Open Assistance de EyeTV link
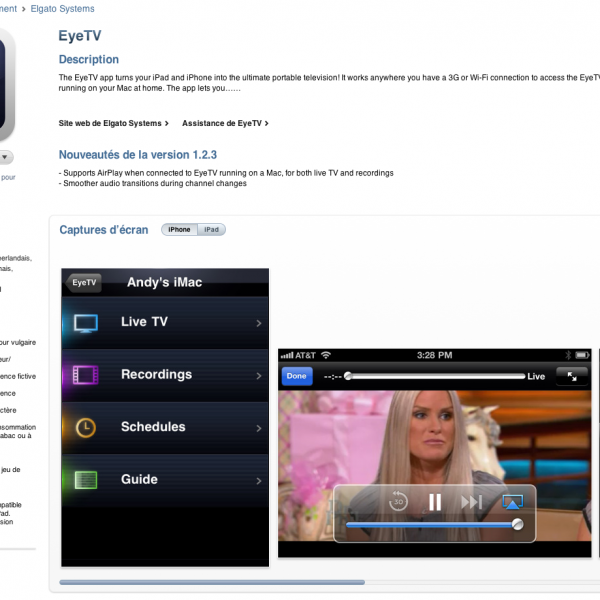 click(x=224, y=123)
